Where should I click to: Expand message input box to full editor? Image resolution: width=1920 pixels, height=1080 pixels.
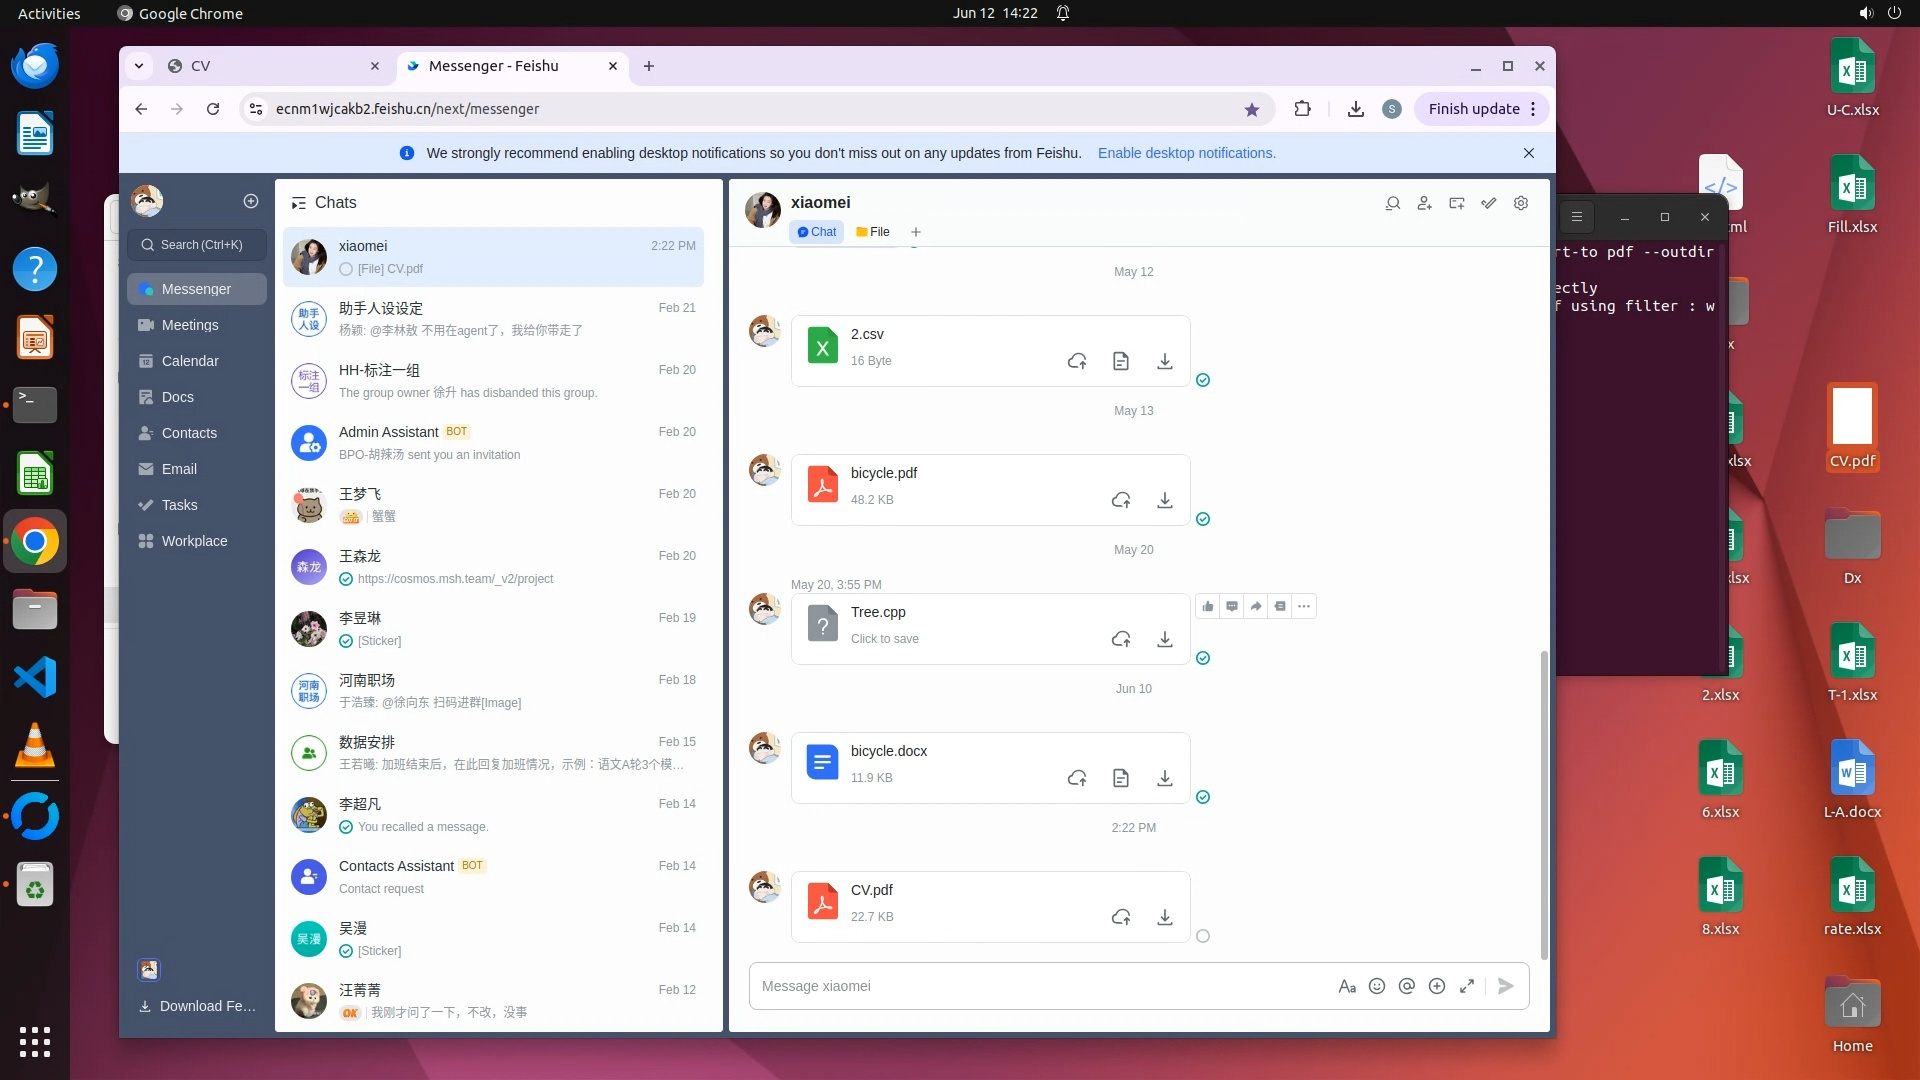[1467, 986]
